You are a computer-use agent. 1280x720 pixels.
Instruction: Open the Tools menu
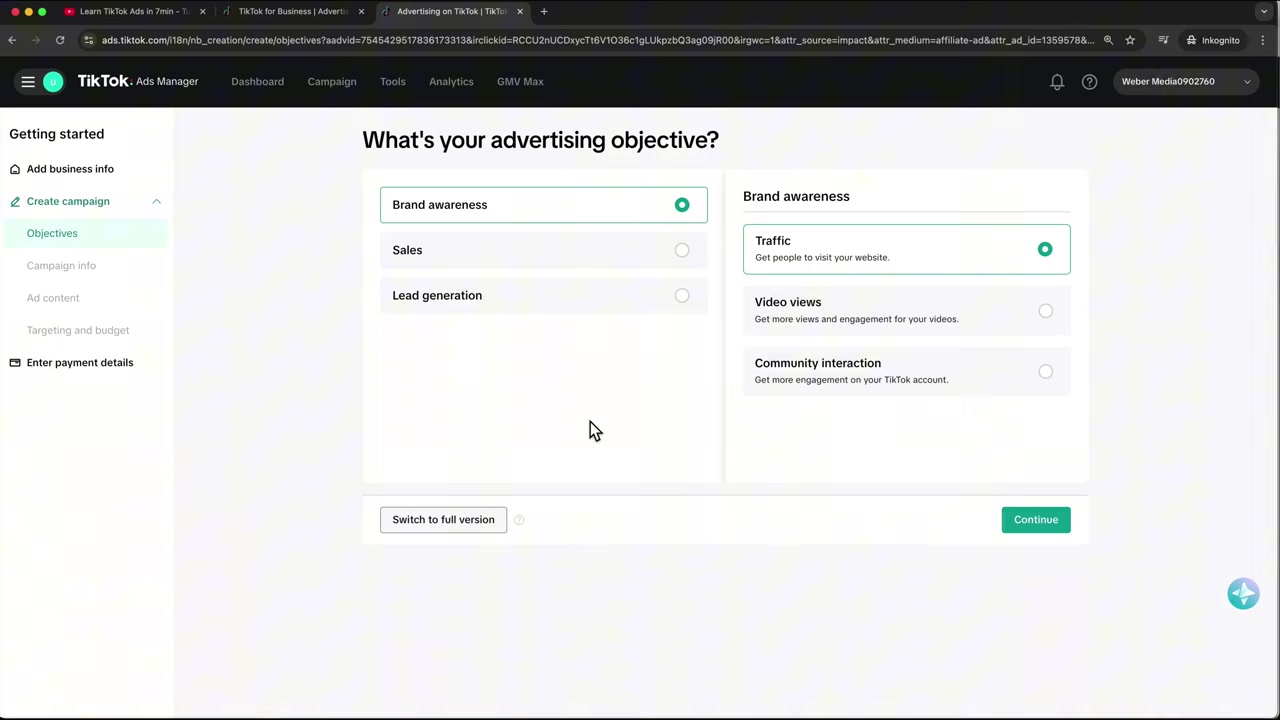click(392, 82)
